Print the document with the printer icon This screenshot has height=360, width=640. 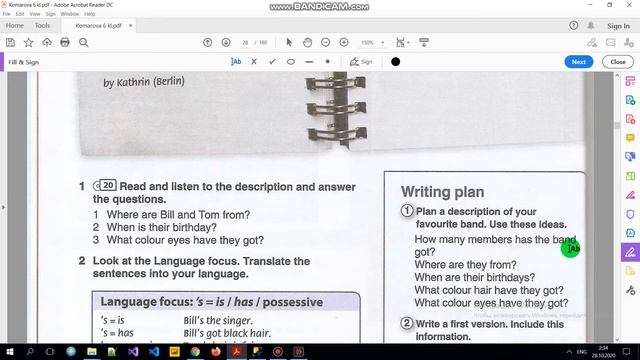[x=65, y=42]
